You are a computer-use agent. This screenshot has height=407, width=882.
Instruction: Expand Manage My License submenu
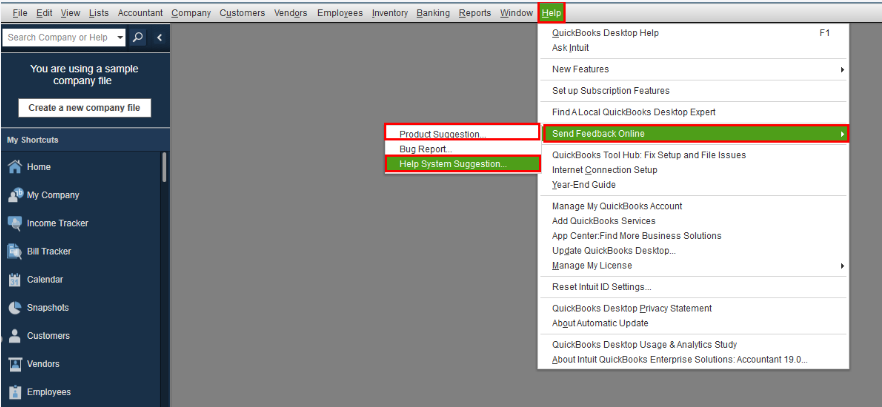point(842,265)
